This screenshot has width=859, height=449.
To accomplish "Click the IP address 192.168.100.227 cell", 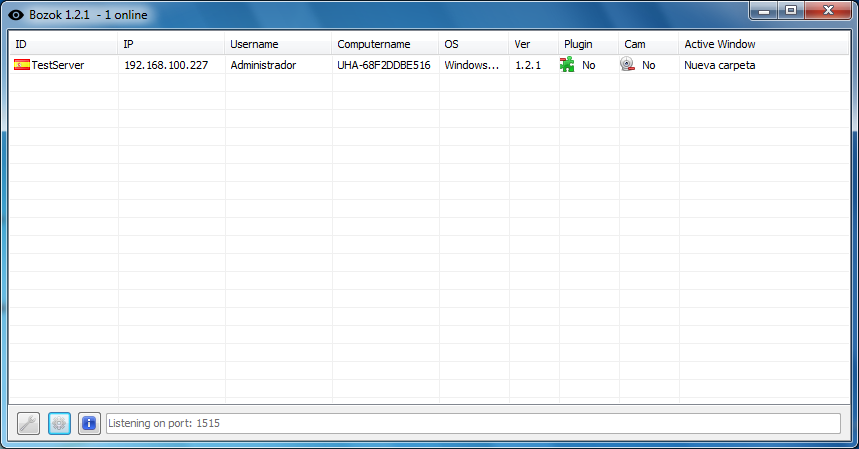I will [x=167, y=65].
